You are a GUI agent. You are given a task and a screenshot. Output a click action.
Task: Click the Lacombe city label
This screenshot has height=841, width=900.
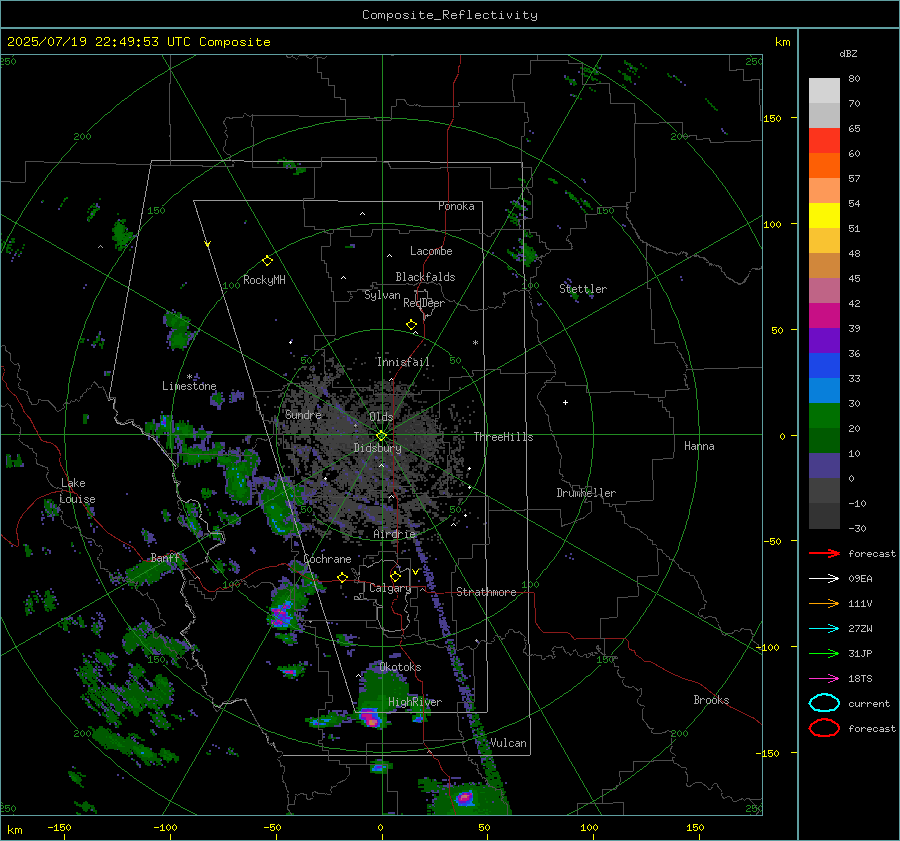(431, 251)
